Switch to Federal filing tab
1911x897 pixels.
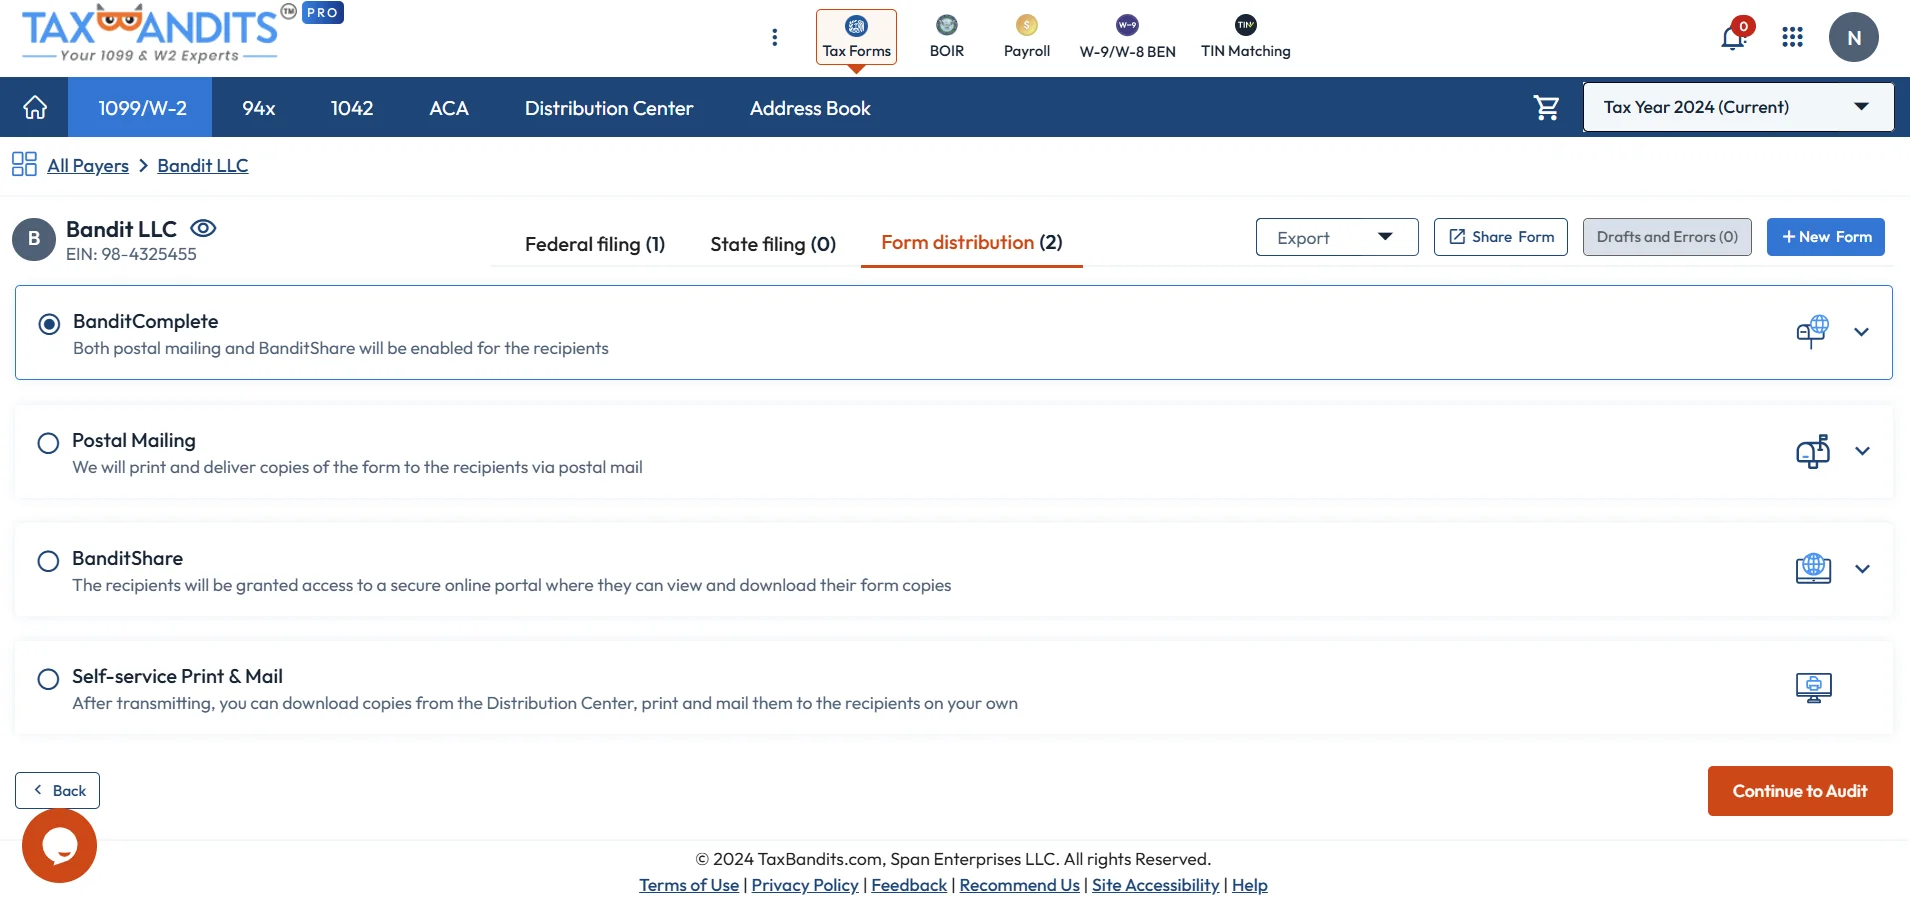[x=595, y=244]
